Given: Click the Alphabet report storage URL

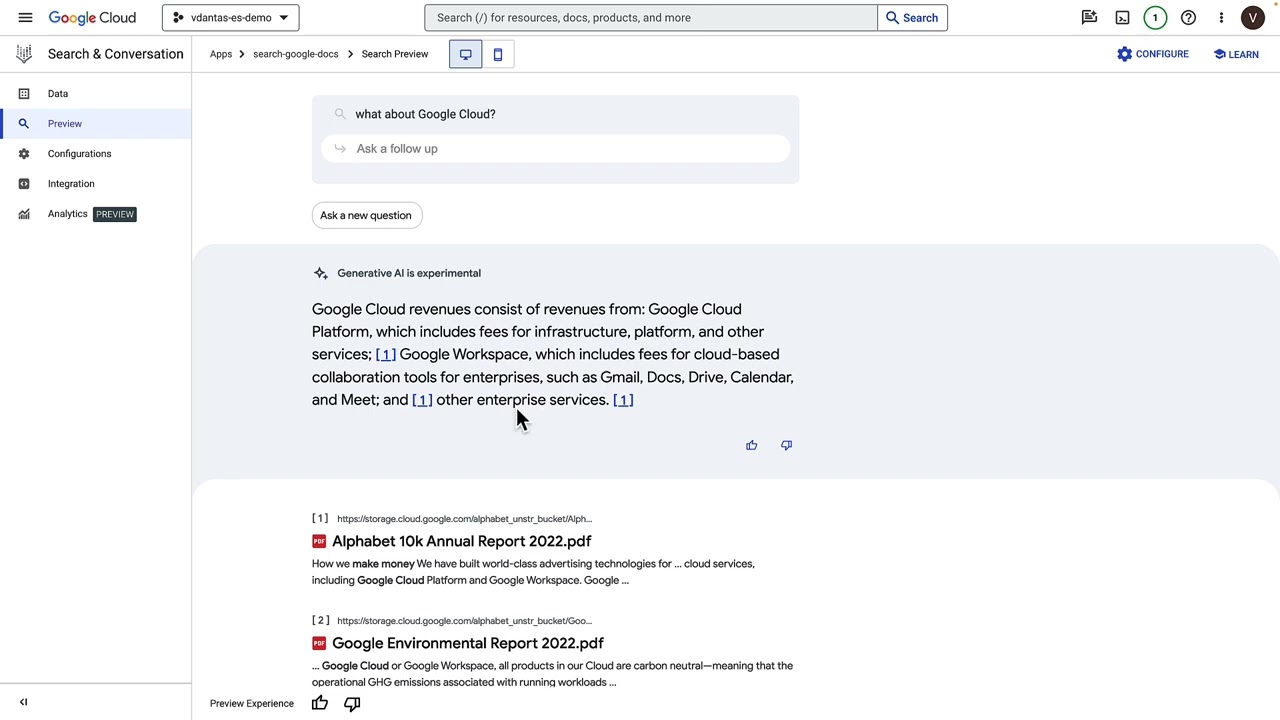Looking at the screenshot, I should 464,519.
